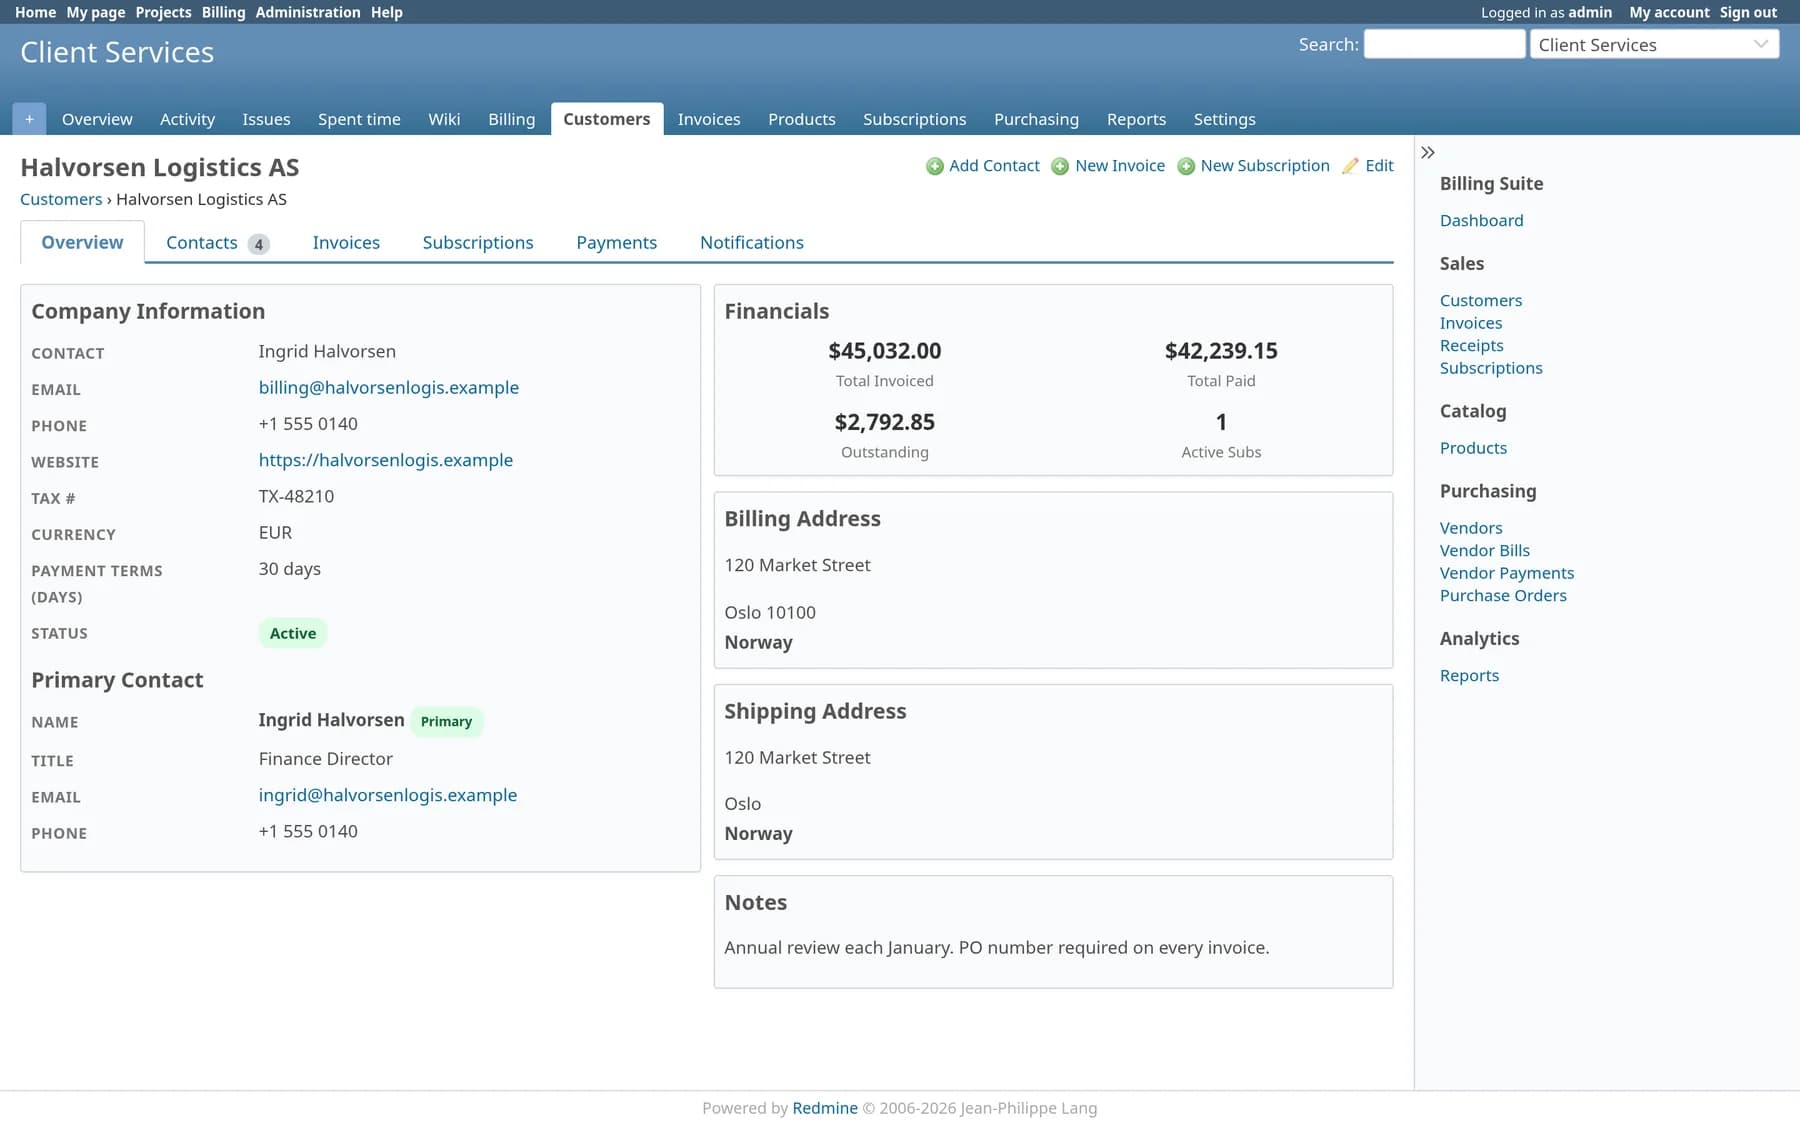Click the Contacts count badge 4
Viewport: 1800px width, 1125px height.
pos(258,244)
